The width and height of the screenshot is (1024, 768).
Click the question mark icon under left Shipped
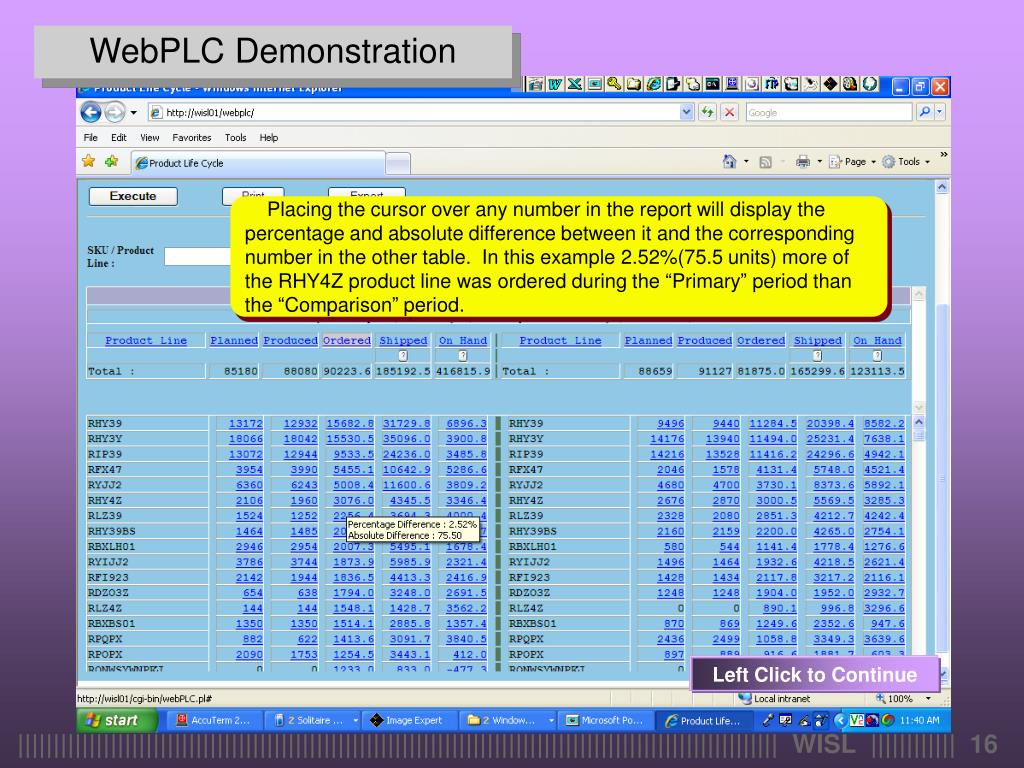403,356
